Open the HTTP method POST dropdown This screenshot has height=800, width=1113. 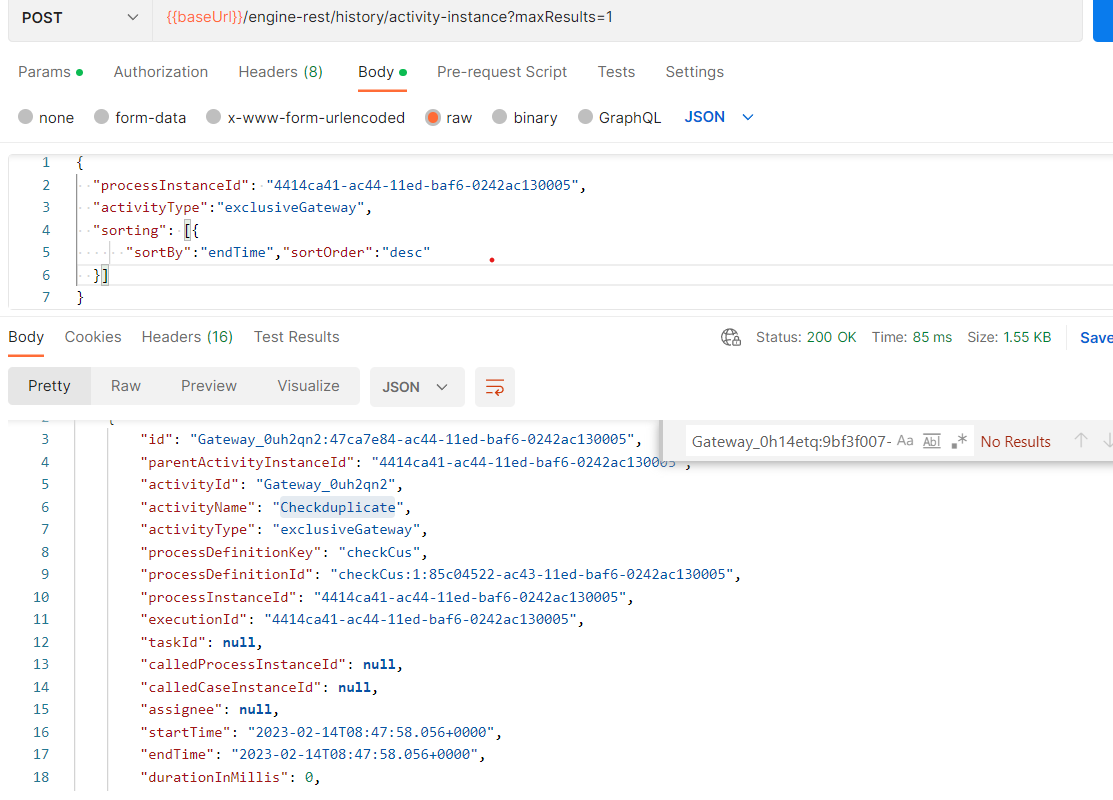[80, 18]
